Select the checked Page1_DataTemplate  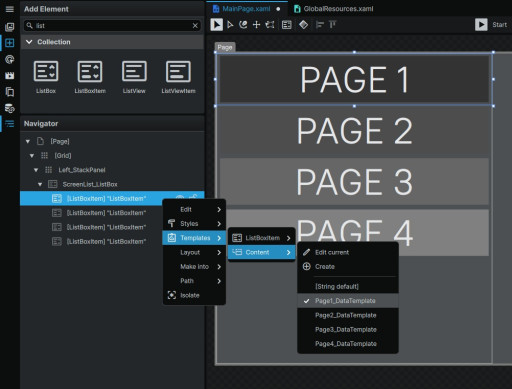pos(348,301)
